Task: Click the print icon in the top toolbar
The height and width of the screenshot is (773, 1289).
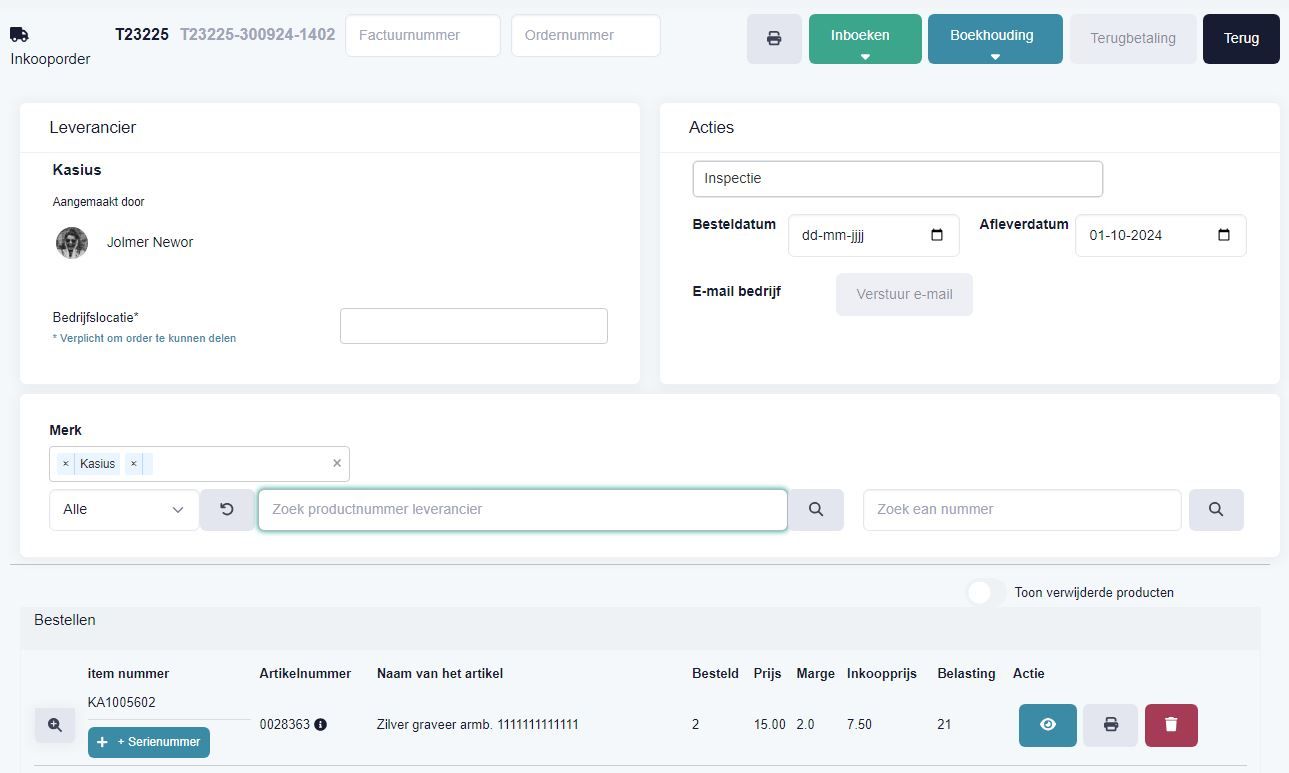Action: click(774, 38)
